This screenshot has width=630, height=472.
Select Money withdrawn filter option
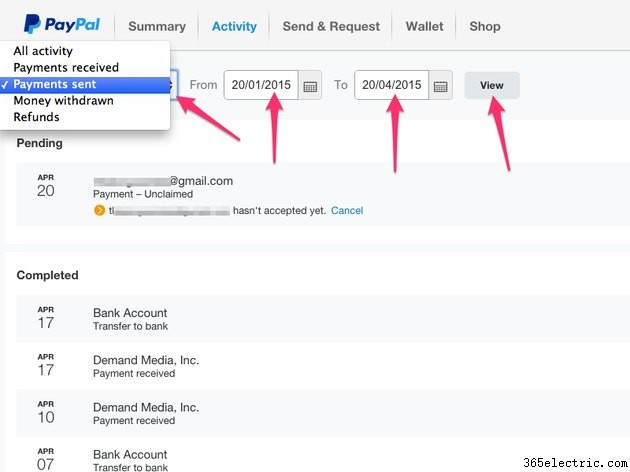[85, 100]
